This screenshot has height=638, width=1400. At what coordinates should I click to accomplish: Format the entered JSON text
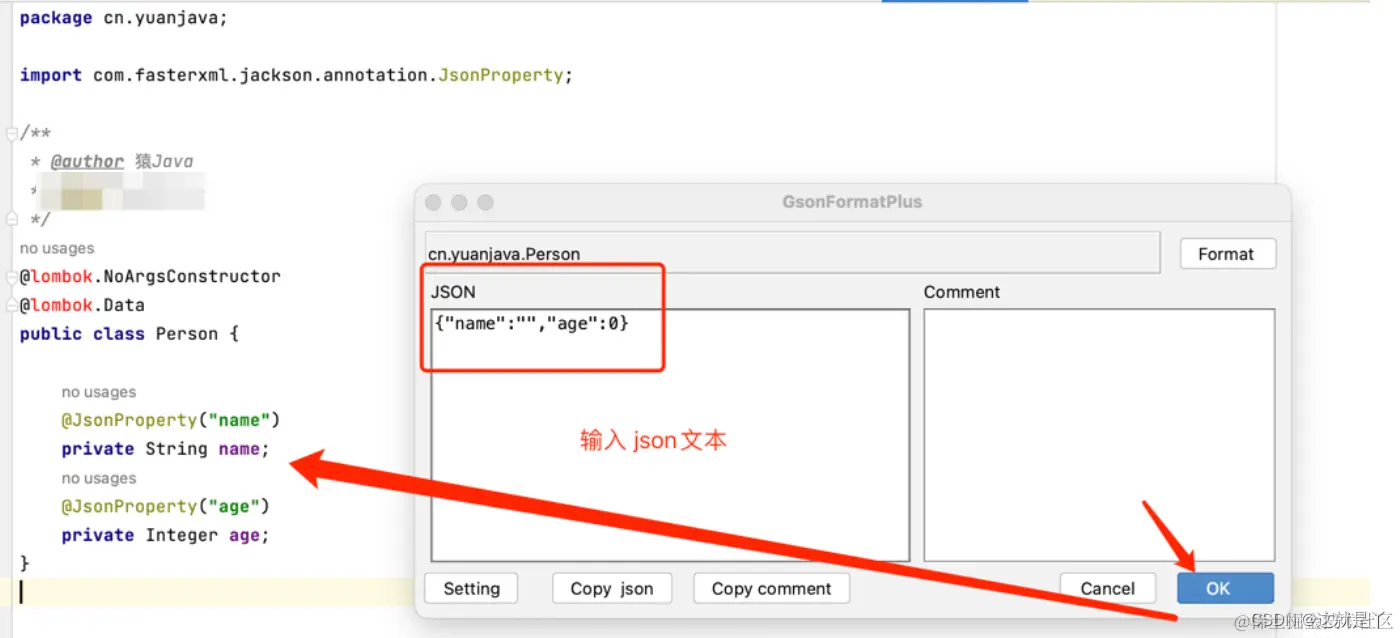point(1227,253)
